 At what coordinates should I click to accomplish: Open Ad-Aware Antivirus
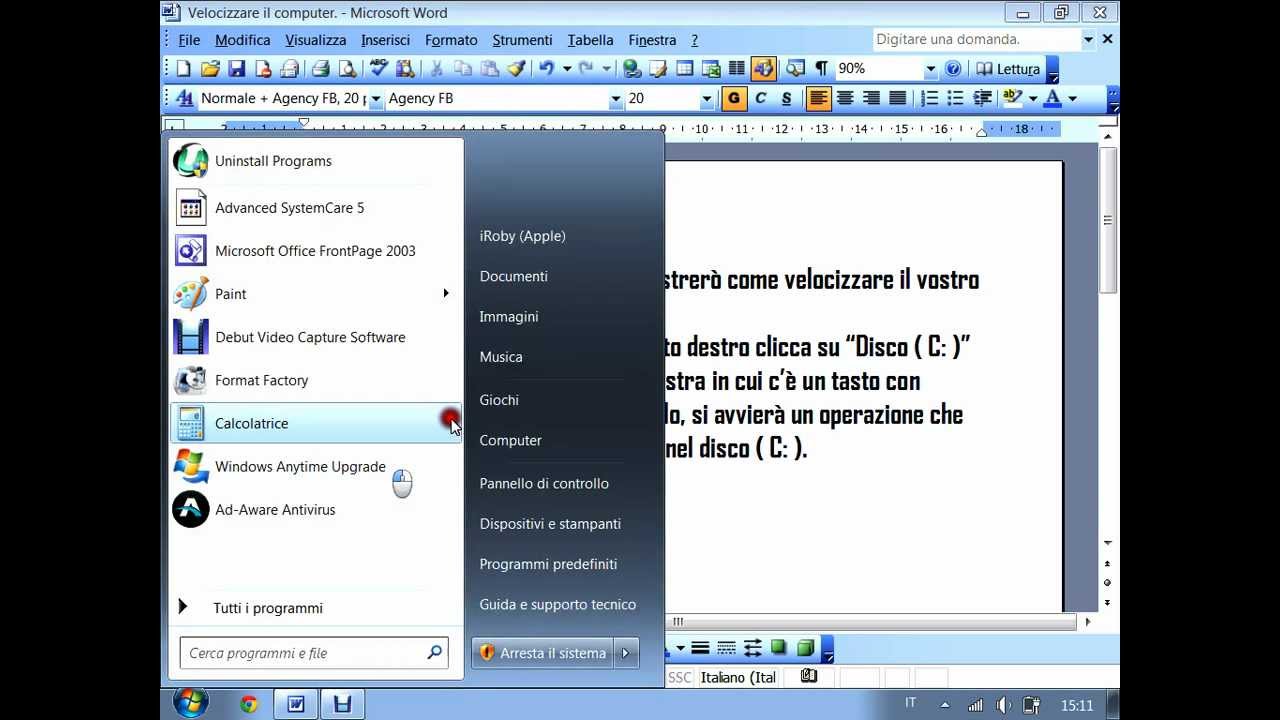click(x=316, y=509)
